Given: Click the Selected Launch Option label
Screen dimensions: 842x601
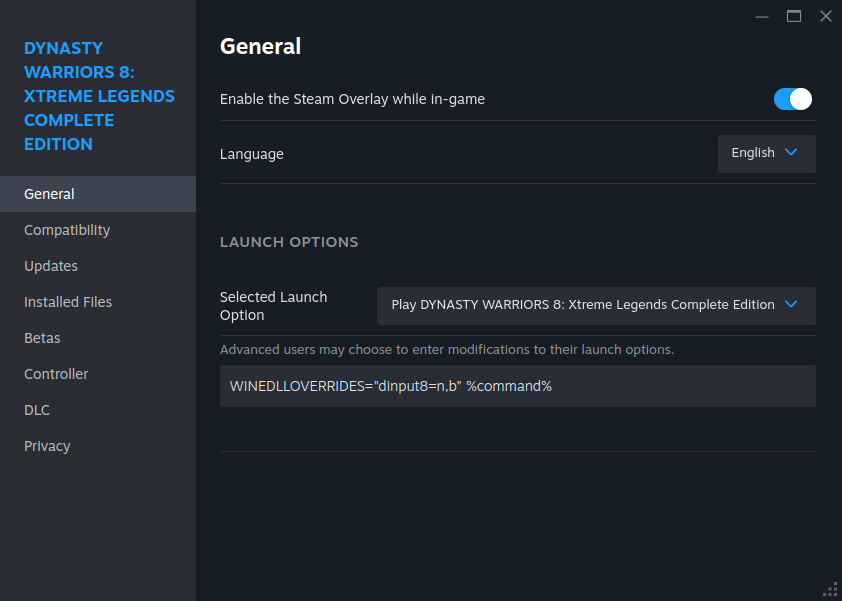Looking at the screenshot, I should [273, 306].
